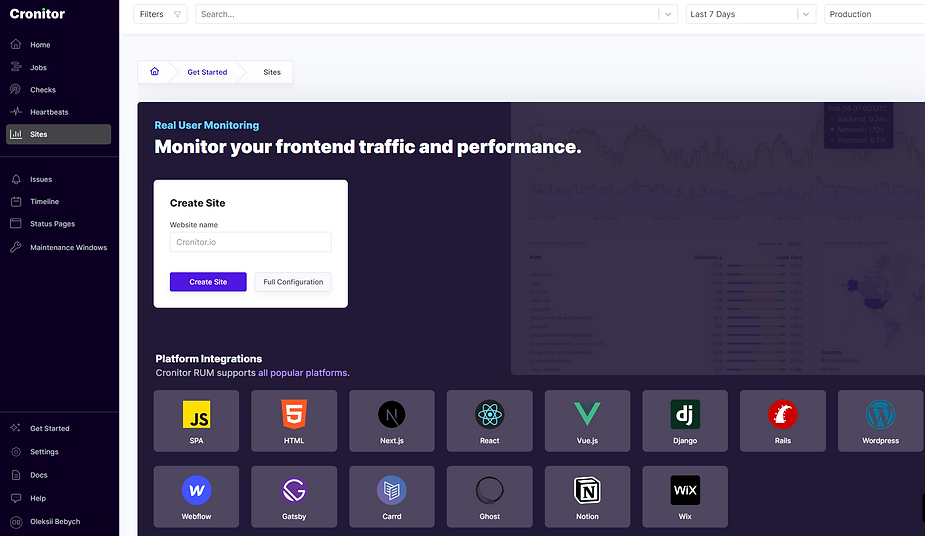Open Home from the sidebar
Image resolution: width=925 pixels, height=536 pixels.
[x=40, y=45]
